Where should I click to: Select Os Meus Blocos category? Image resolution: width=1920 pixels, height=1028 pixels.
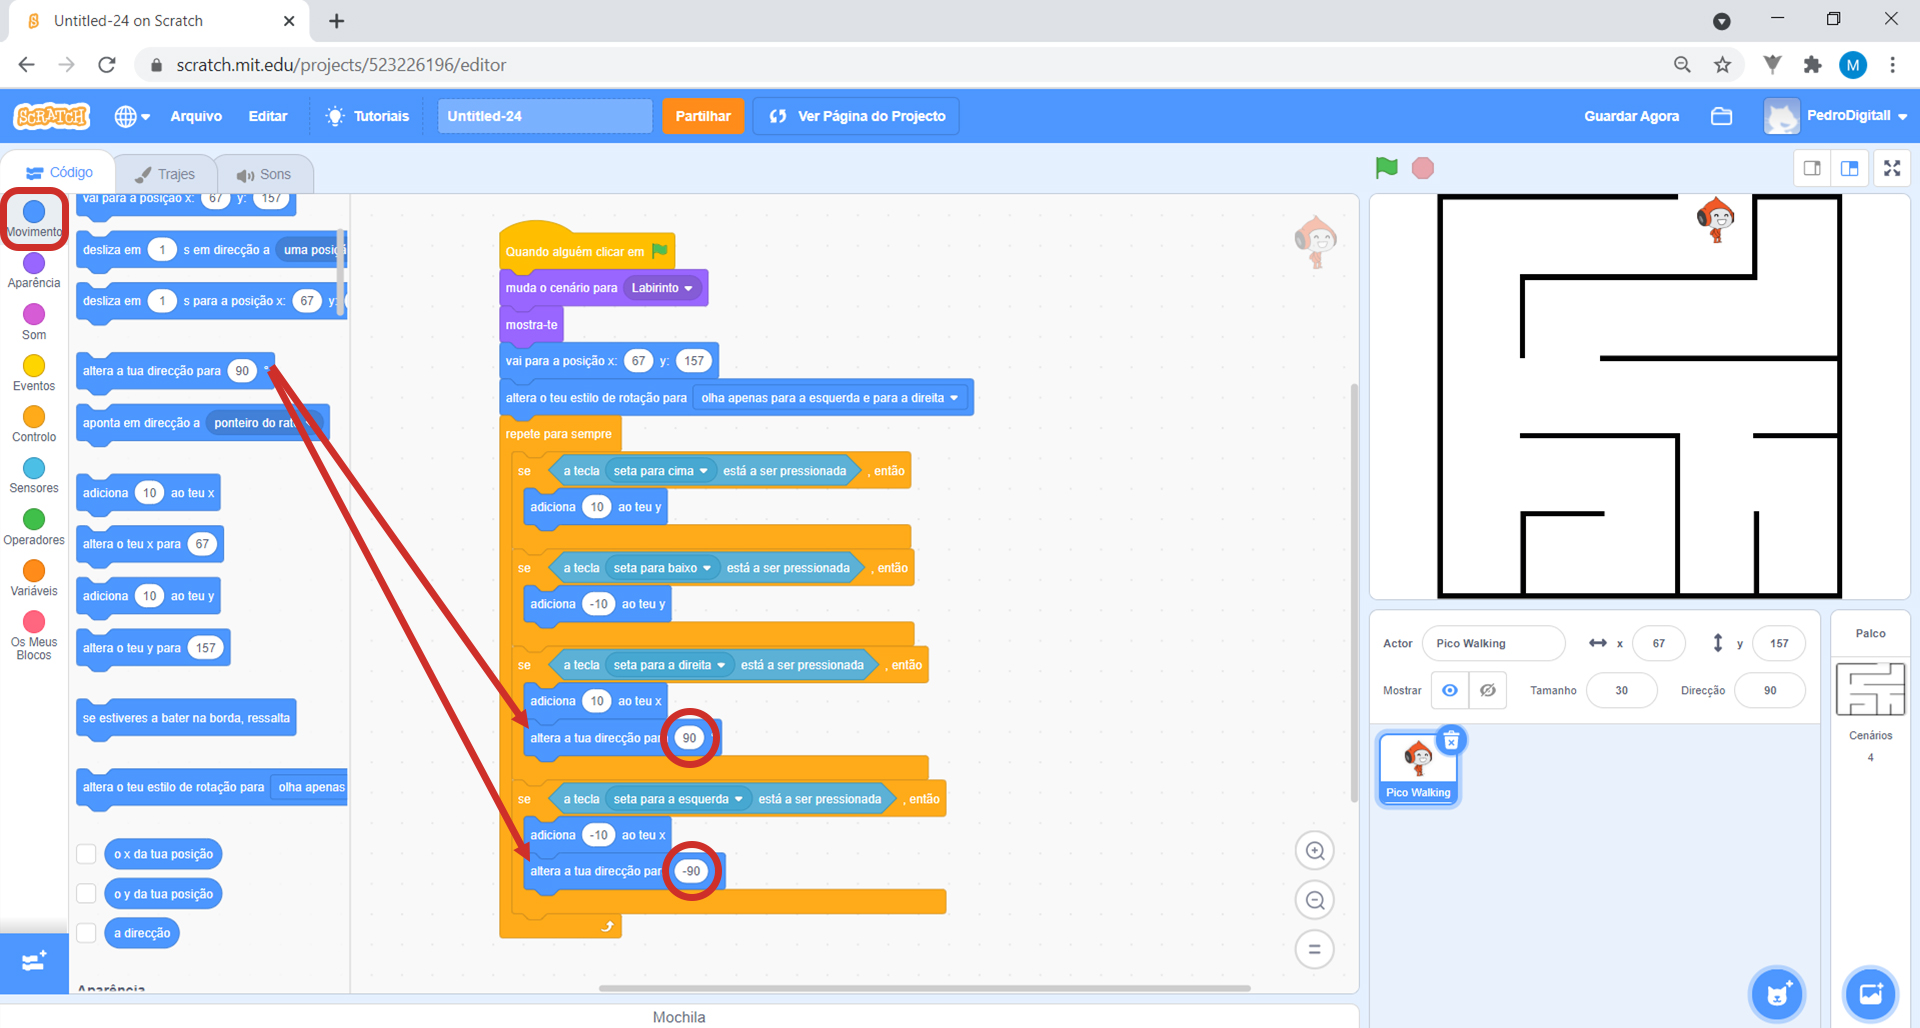click(34, 635)
